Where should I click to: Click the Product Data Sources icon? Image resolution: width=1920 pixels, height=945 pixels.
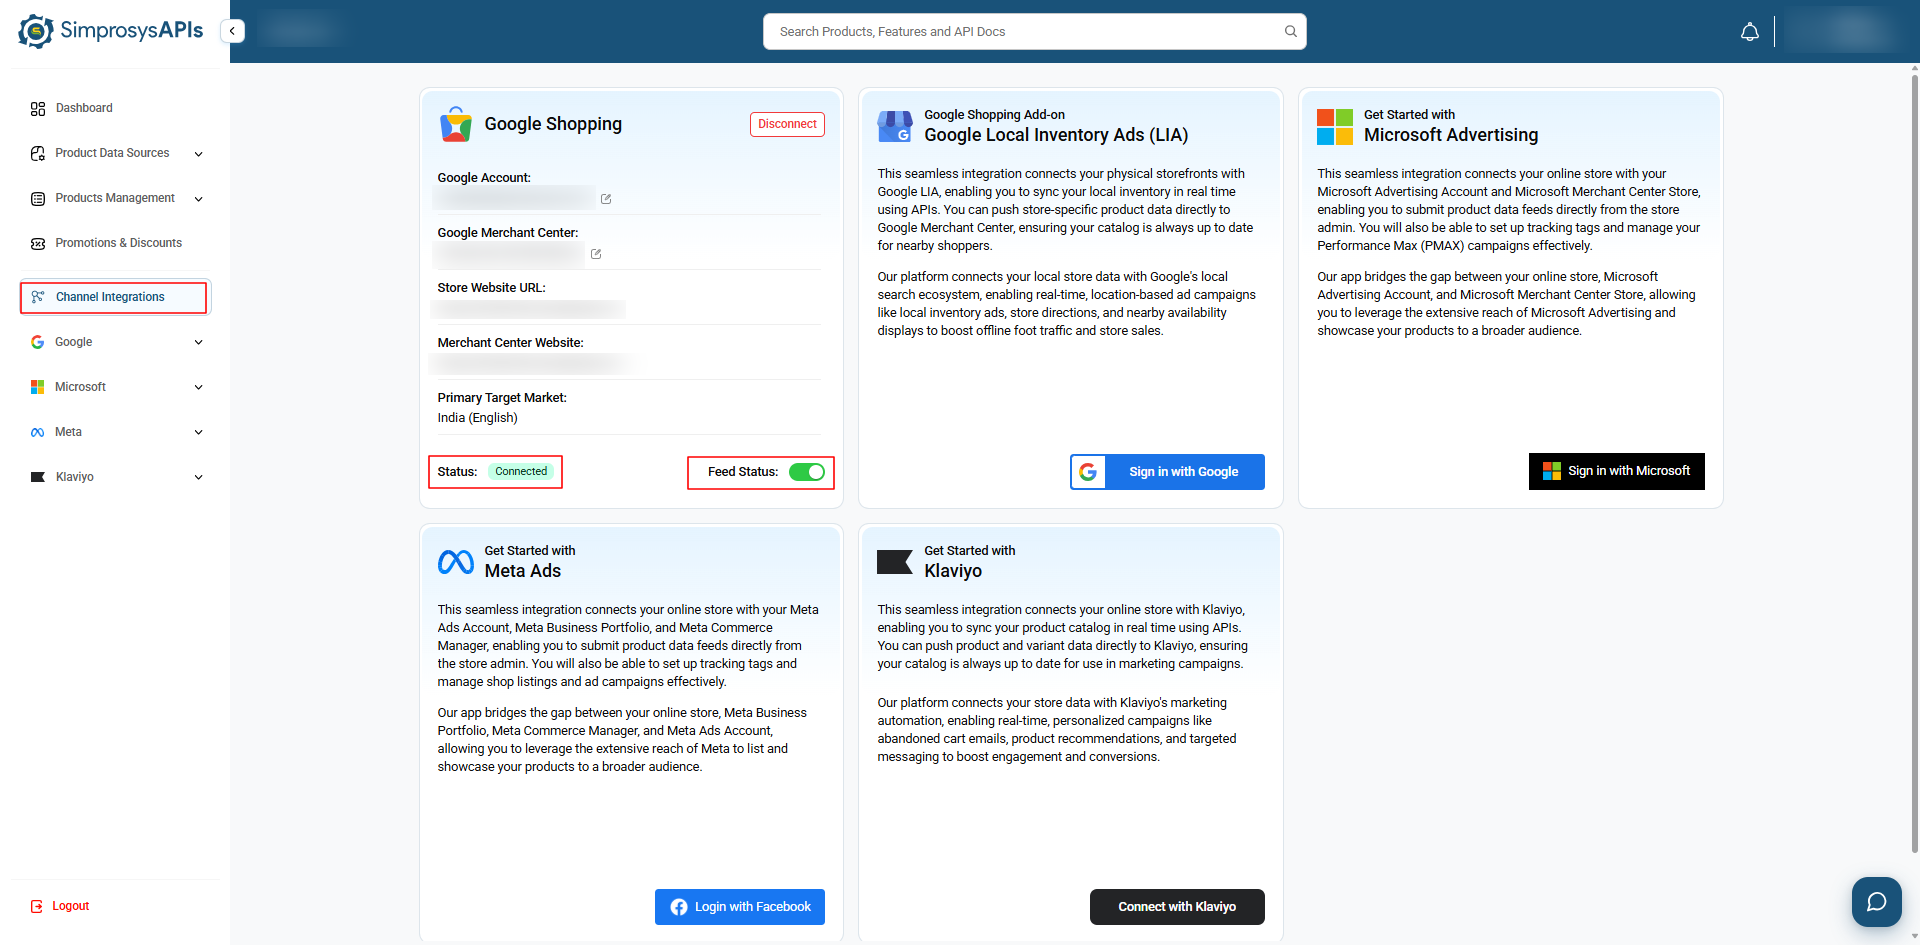[x=38, y=153]
